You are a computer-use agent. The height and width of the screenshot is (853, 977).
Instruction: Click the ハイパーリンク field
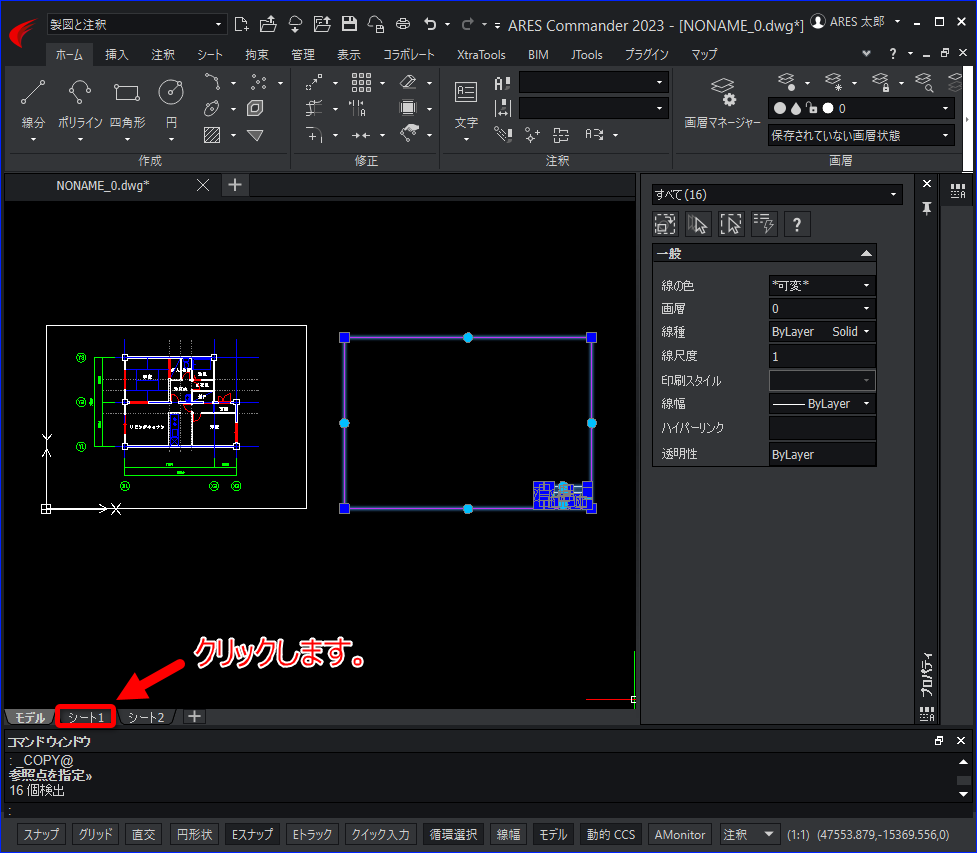822,428
